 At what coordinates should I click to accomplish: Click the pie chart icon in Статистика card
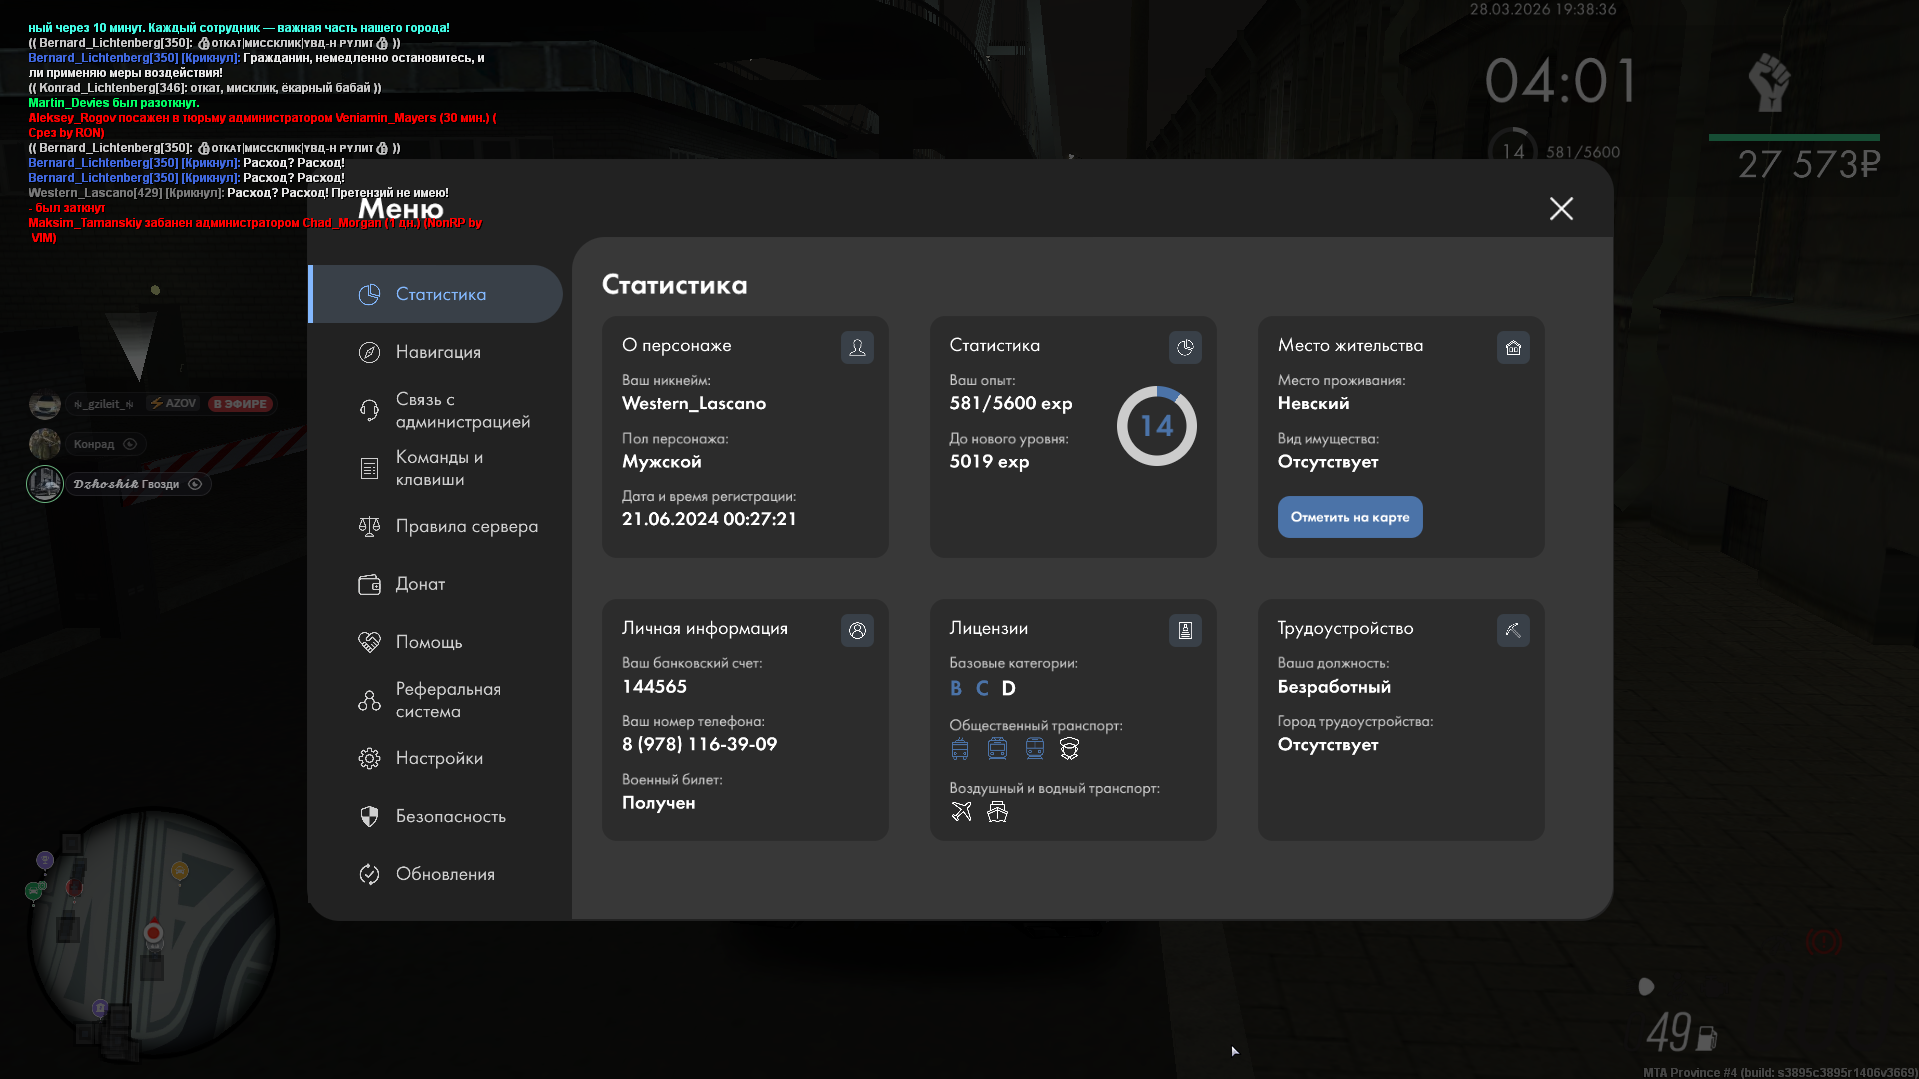tap(1185, 347)
